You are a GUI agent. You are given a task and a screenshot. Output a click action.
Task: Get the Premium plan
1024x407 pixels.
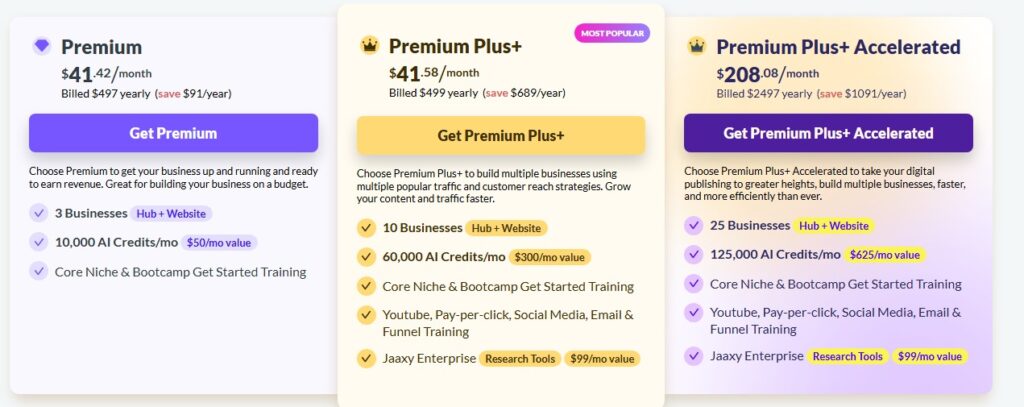173,133
